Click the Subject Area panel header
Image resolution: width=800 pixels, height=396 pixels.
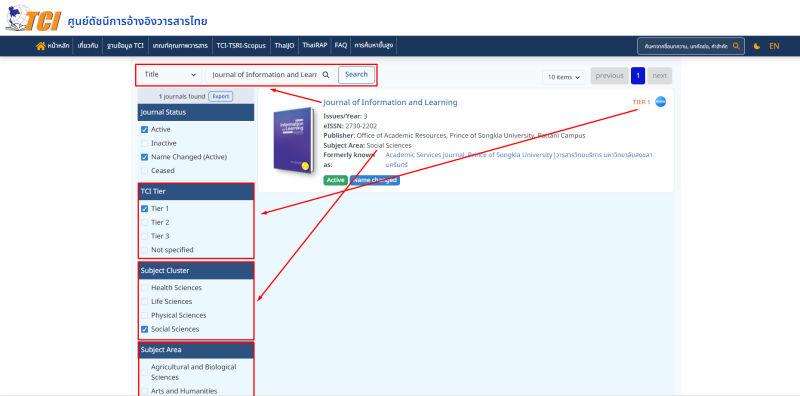click(x=196, y=350)
